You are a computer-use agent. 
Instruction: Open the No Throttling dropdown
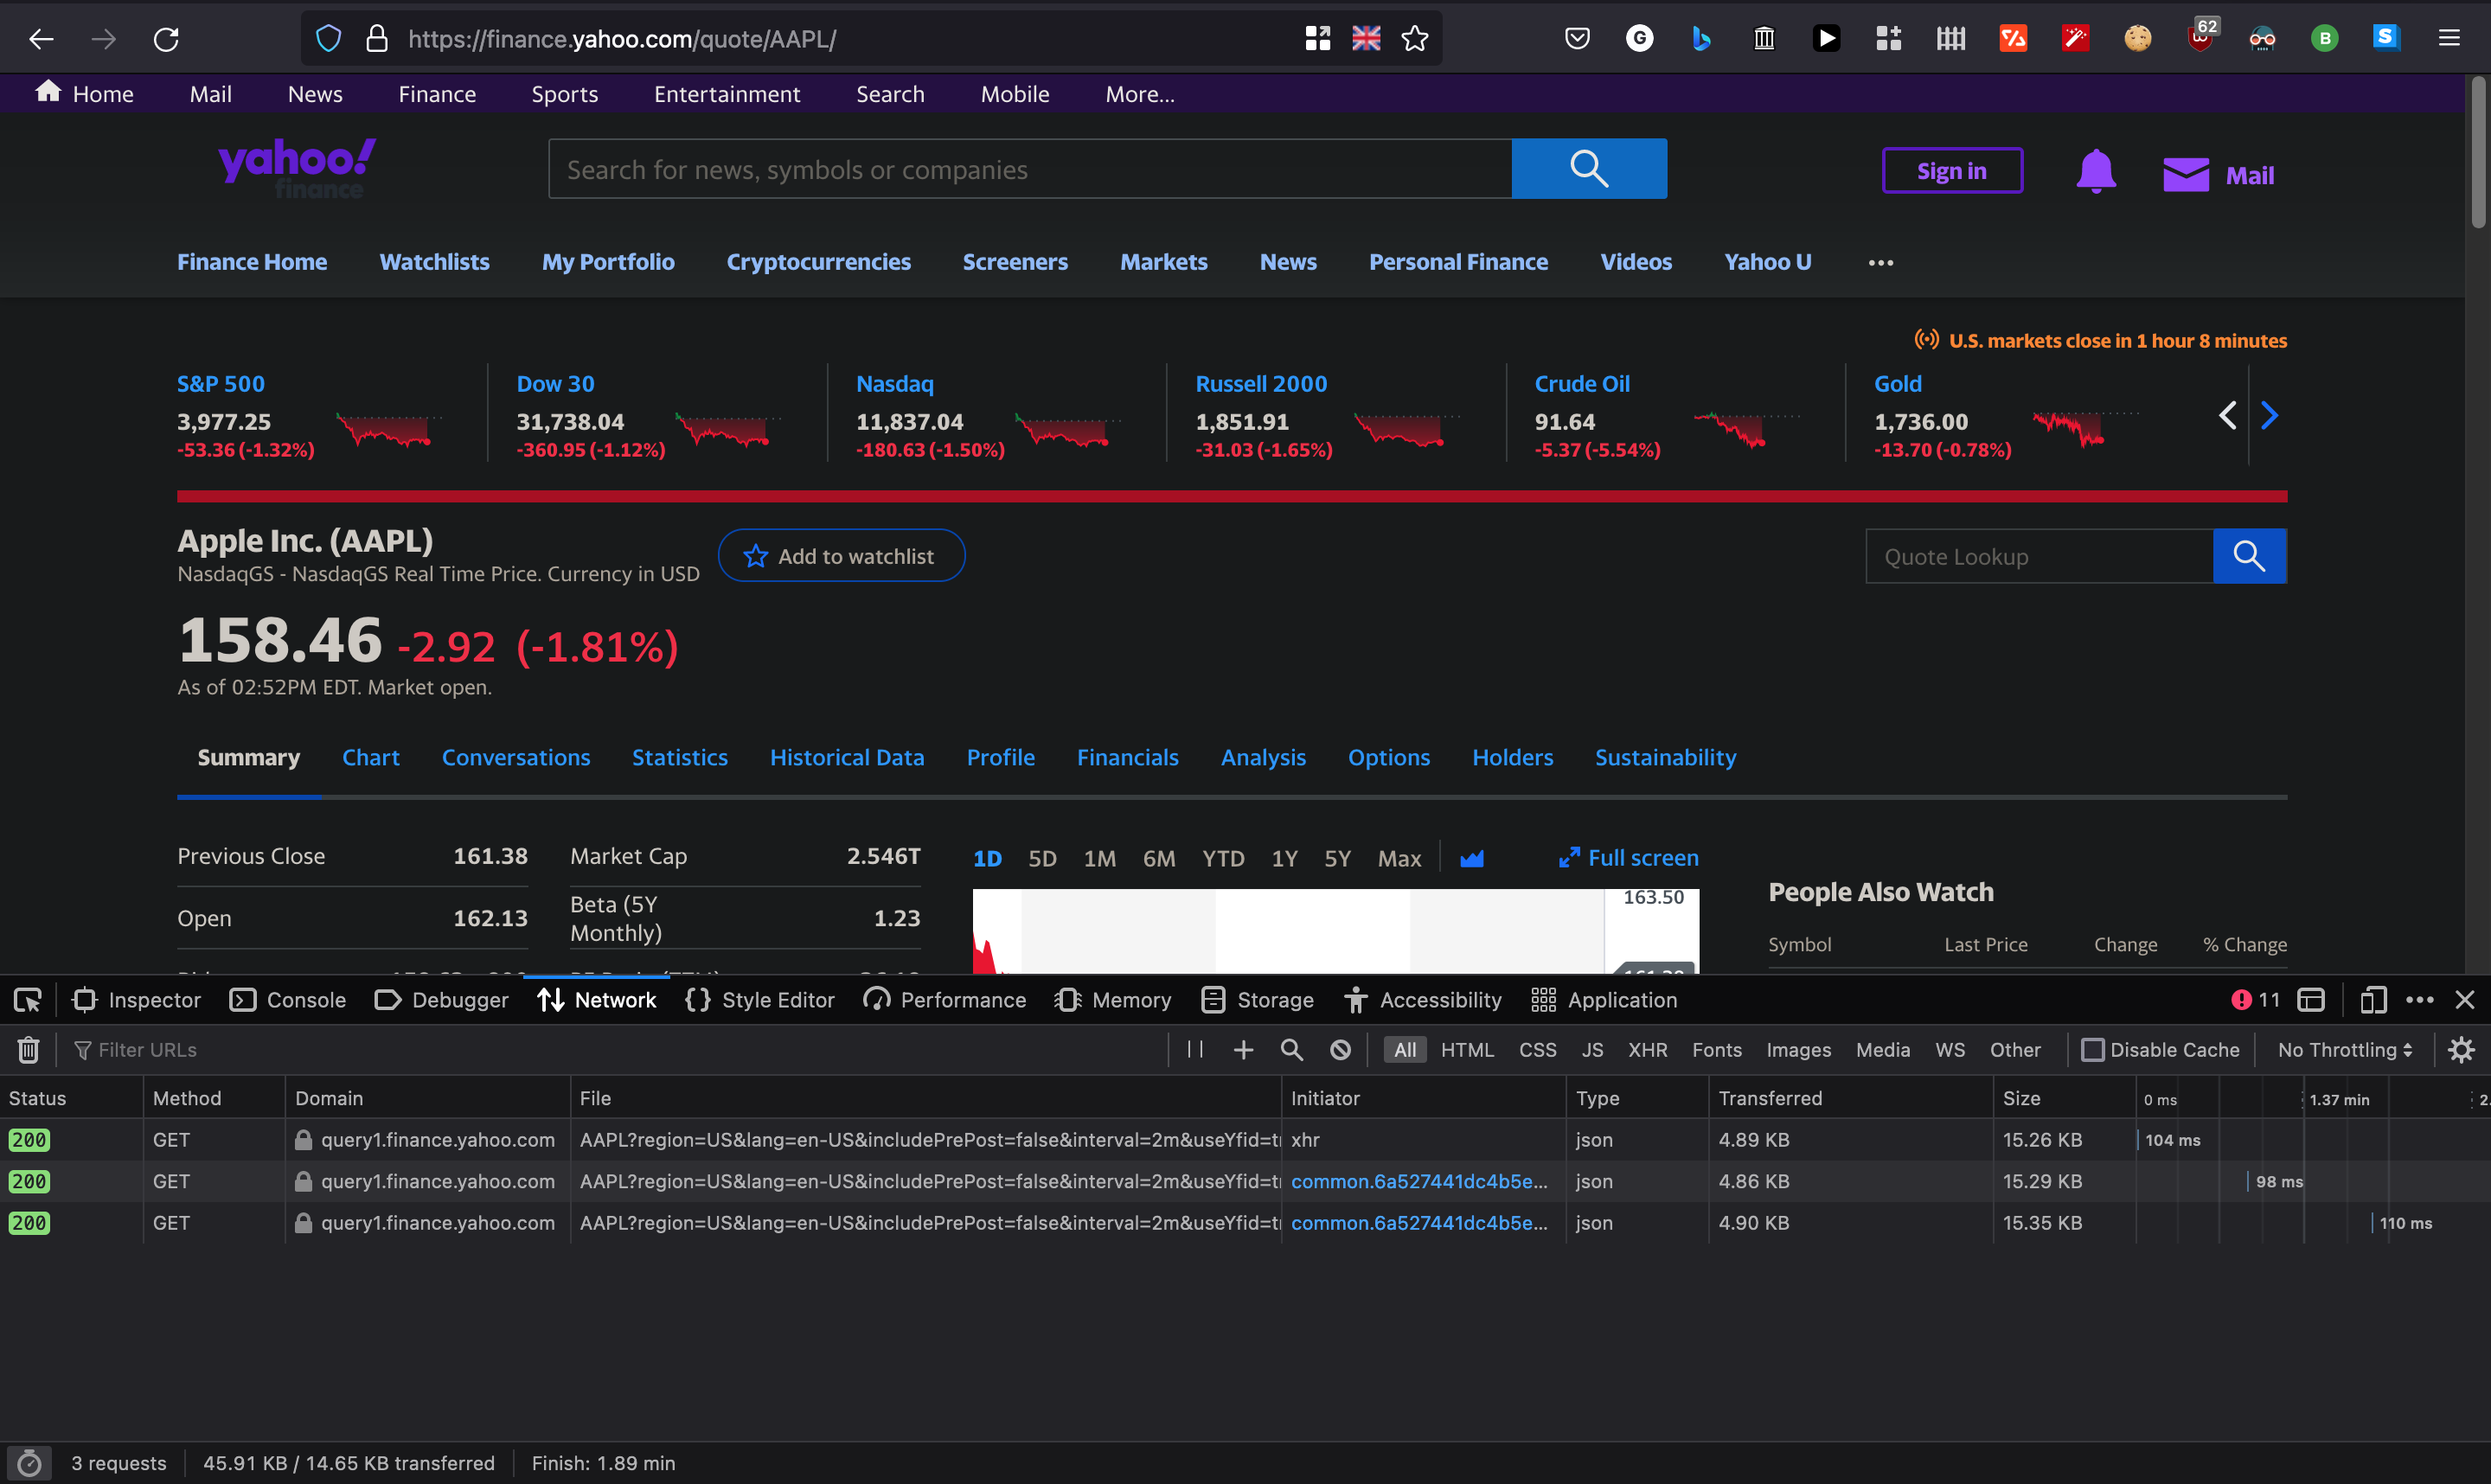pos(2345,1049)
